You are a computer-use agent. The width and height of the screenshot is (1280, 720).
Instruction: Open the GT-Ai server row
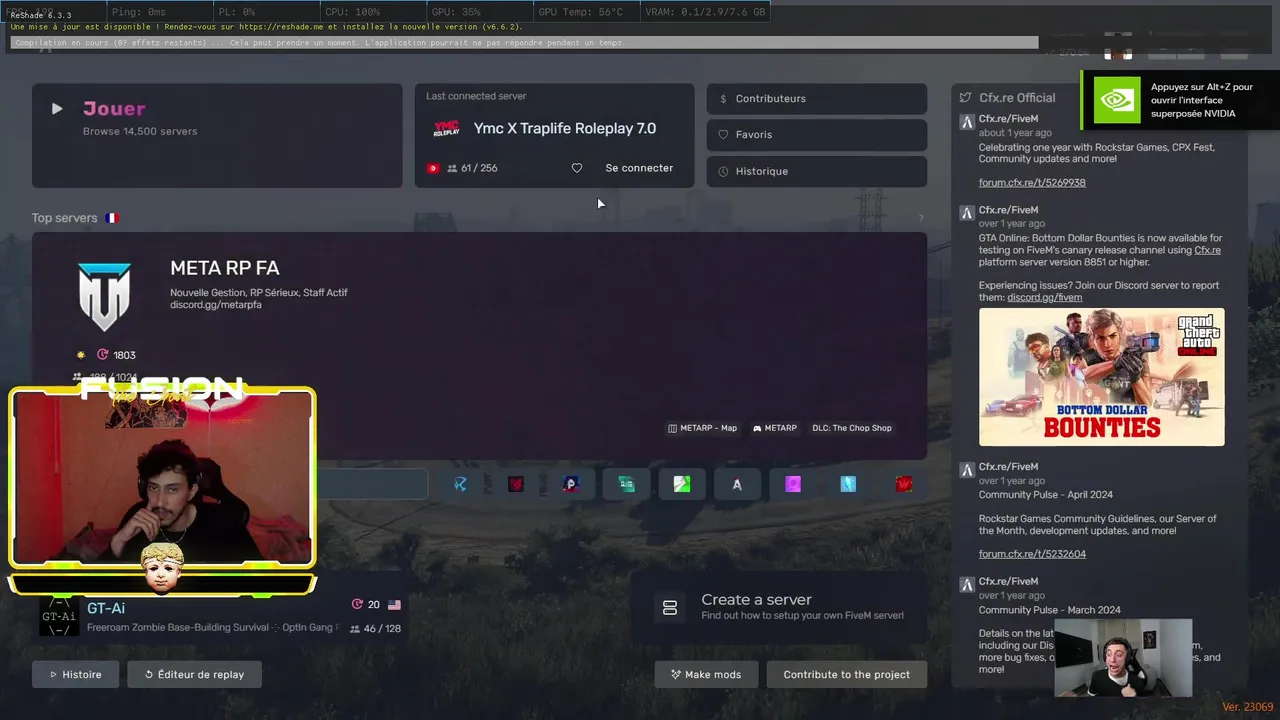[x=221, y=617]
